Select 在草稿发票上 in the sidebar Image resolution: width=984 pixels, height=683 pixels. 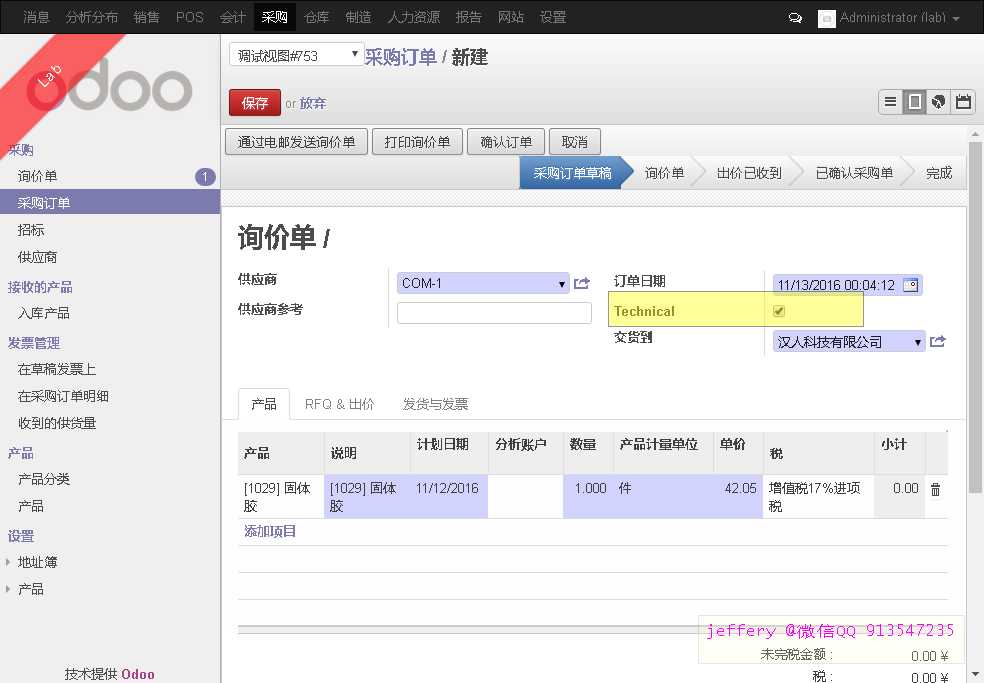56,369
